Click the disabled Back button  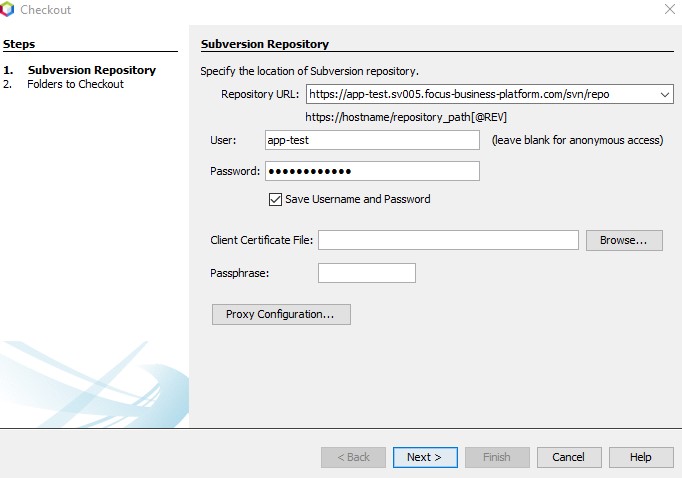click(x=353, y=458)
